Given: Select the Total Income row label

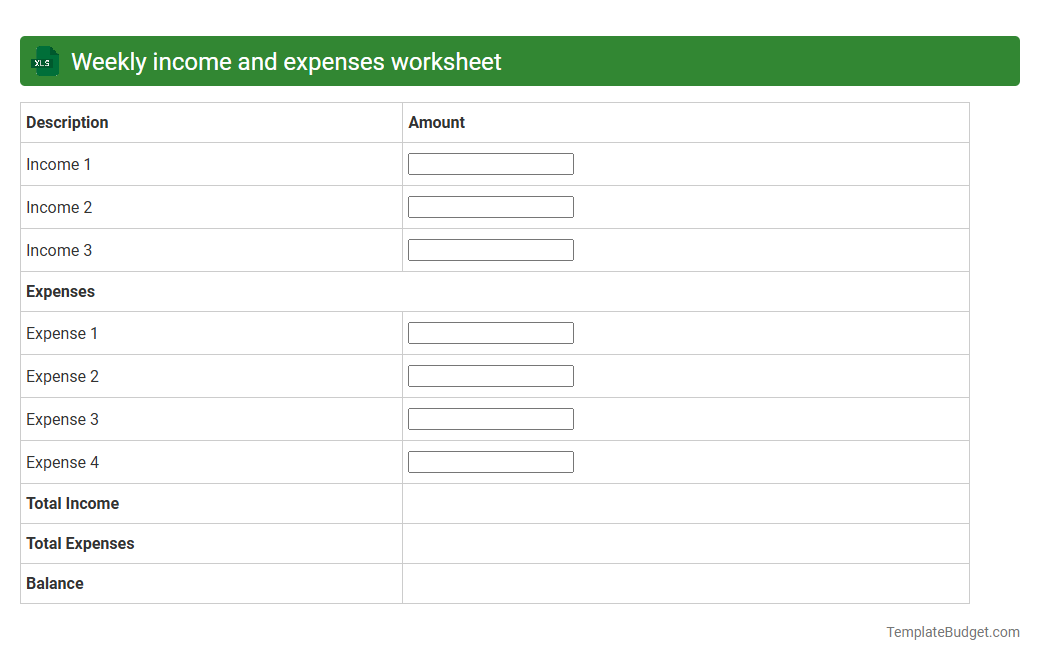Looking at the screenshot, I should [x=72, y=503].
